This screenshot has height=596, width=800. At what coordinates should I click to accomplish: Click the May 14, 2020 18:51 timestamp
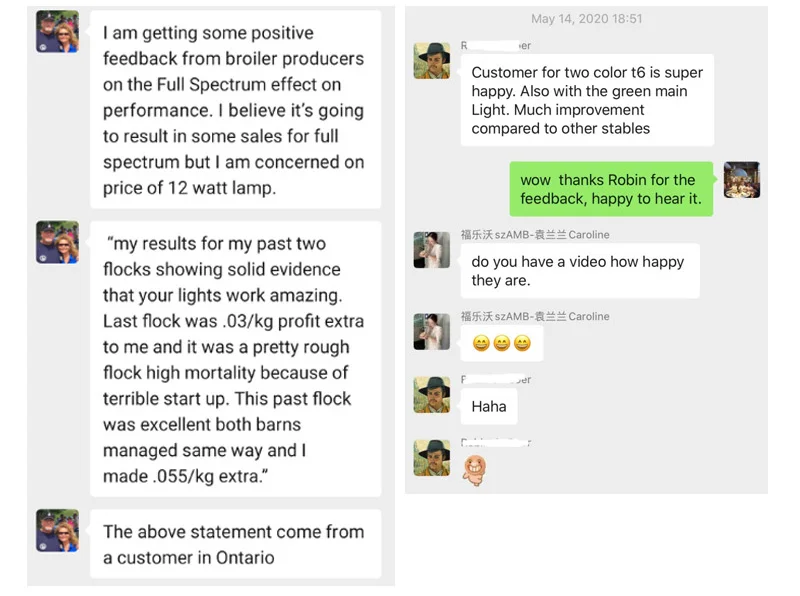(586, 19)
